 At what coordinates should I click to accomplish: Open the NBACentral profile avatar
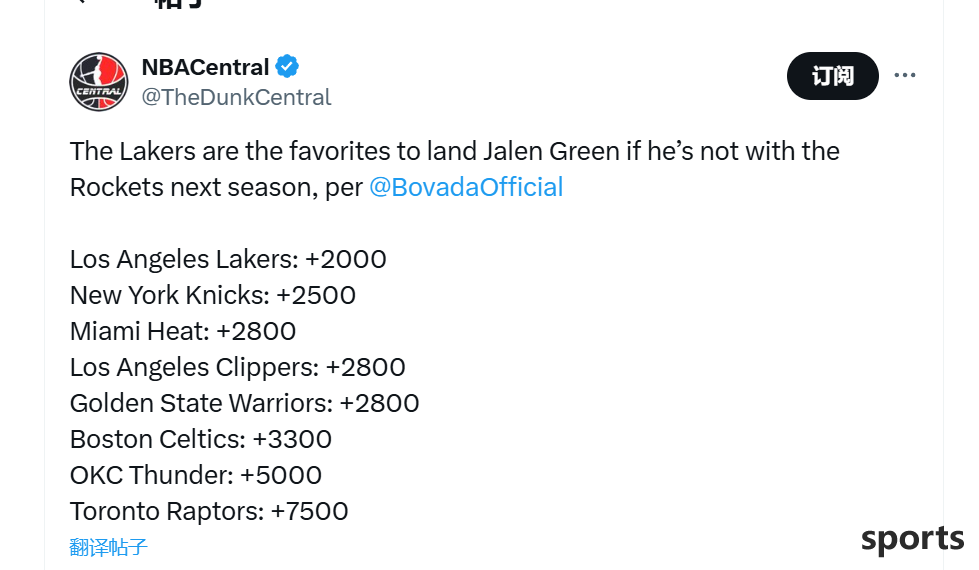coord(99,82)
